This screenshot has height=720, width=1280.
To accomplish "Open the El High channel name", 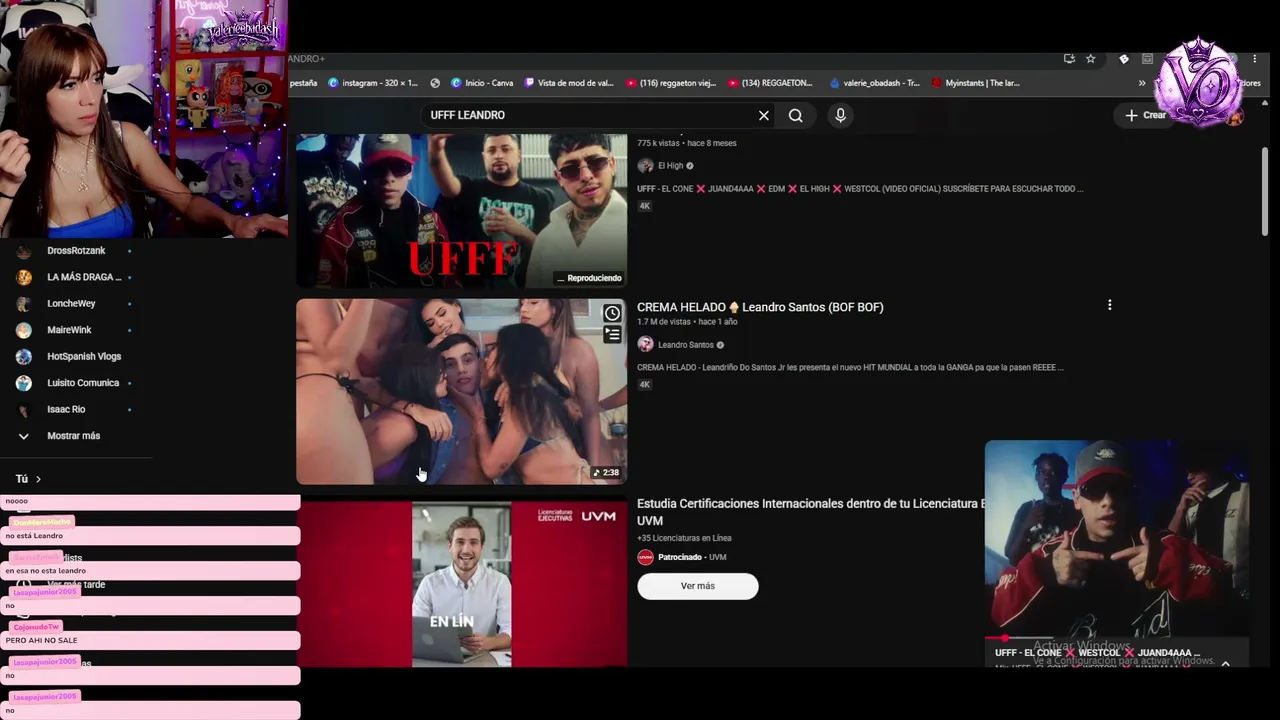I will [671, 166].
